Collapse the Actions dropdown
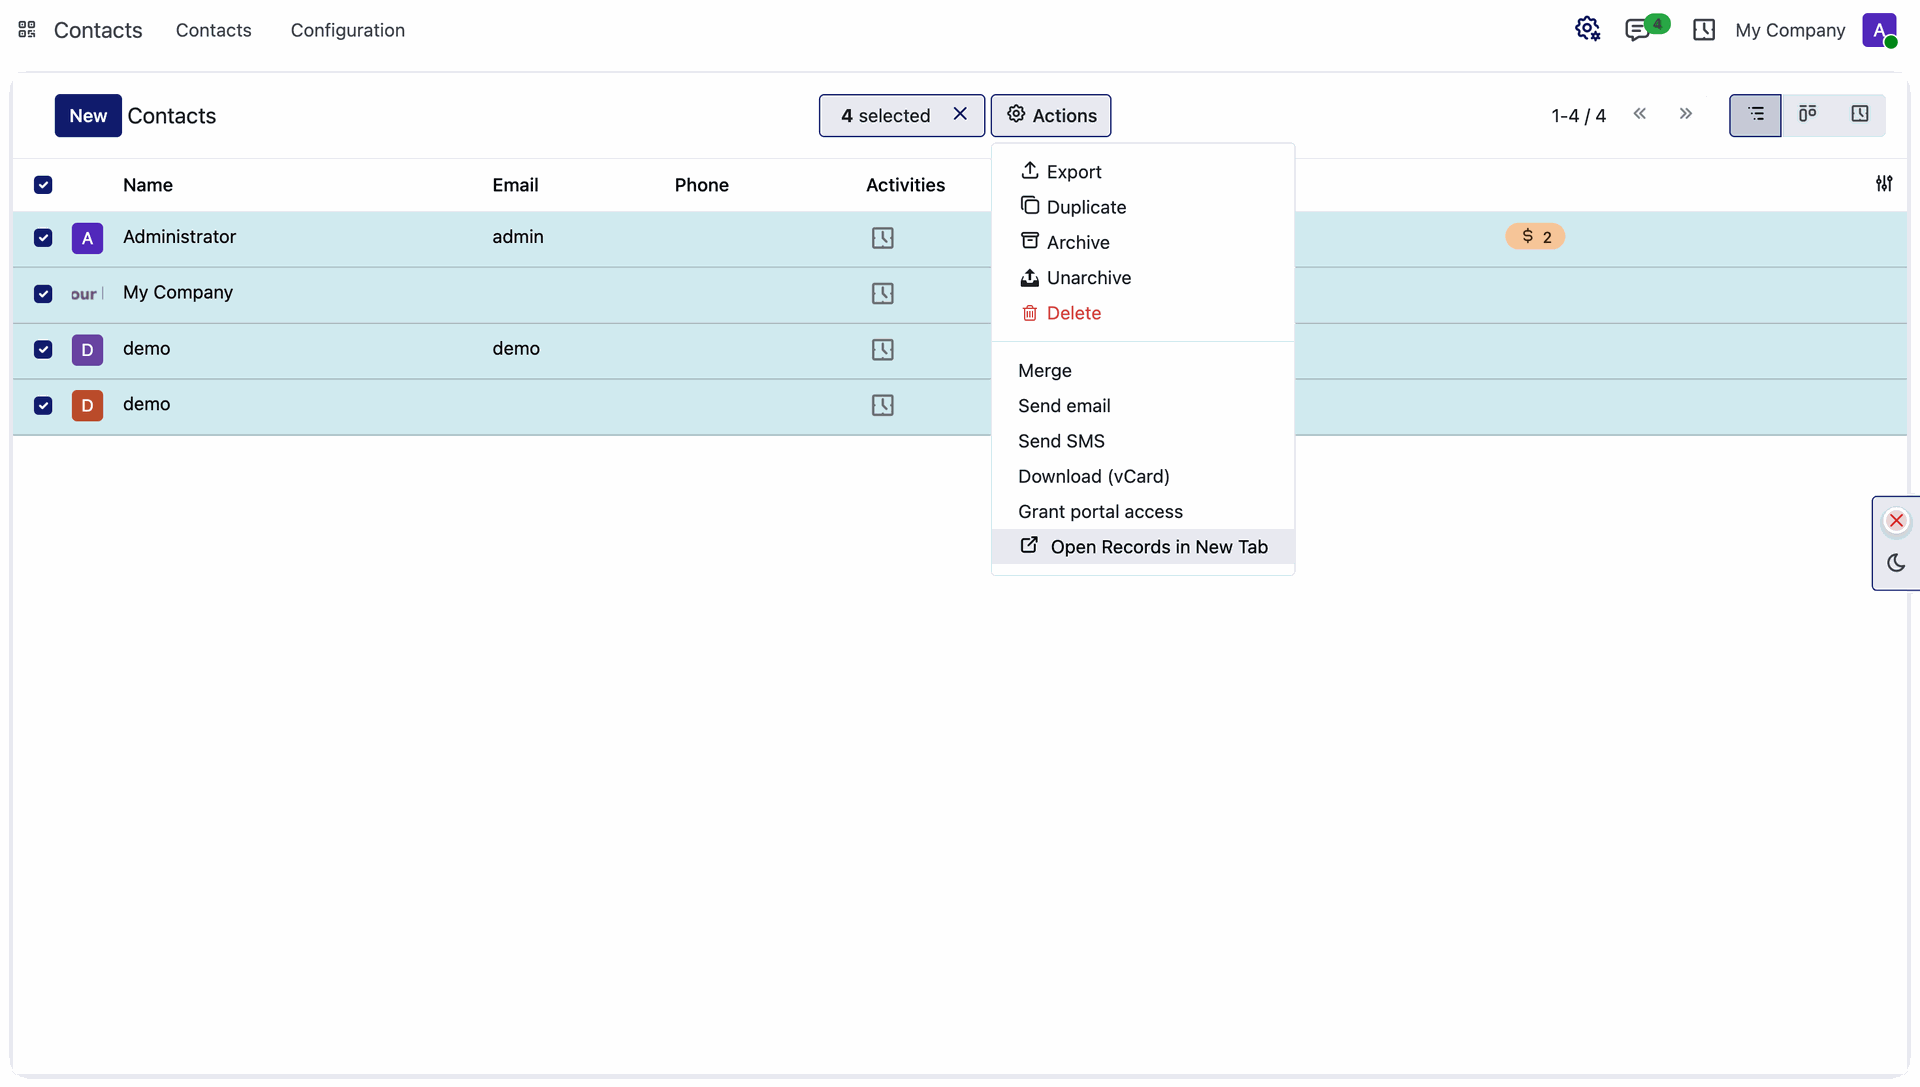Screen dimensions: 1920x1087 pos(1051,116)
